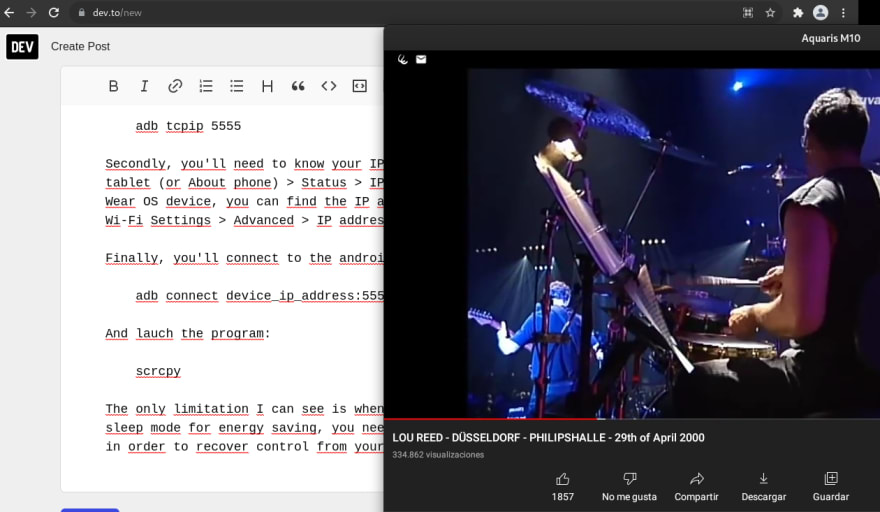
Task: Insert inline code with angle brackets icon
Action: (329, 86)
